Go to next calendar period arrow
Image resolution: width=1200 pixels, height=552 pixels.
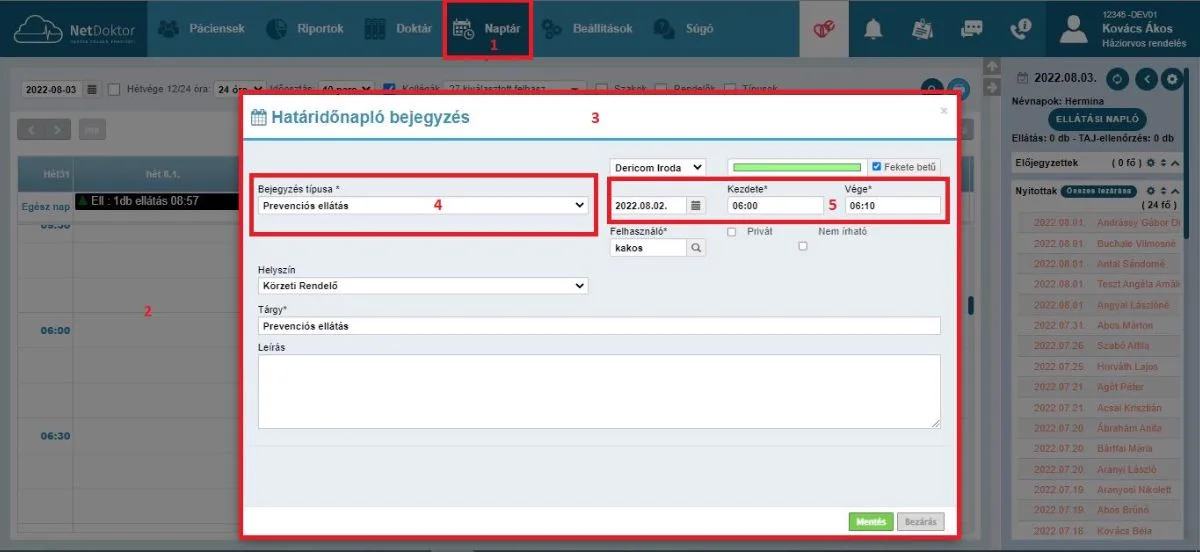pyautogui.click(x=58, y=129)
